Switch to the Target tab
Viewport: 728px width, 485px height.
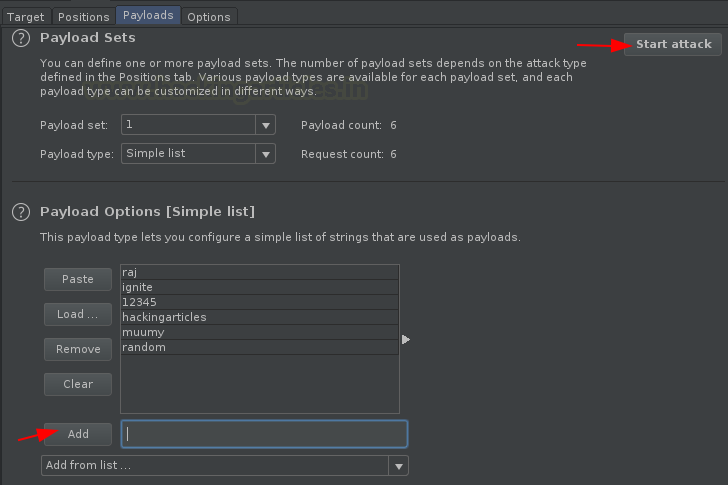click(x=25, y=16)
